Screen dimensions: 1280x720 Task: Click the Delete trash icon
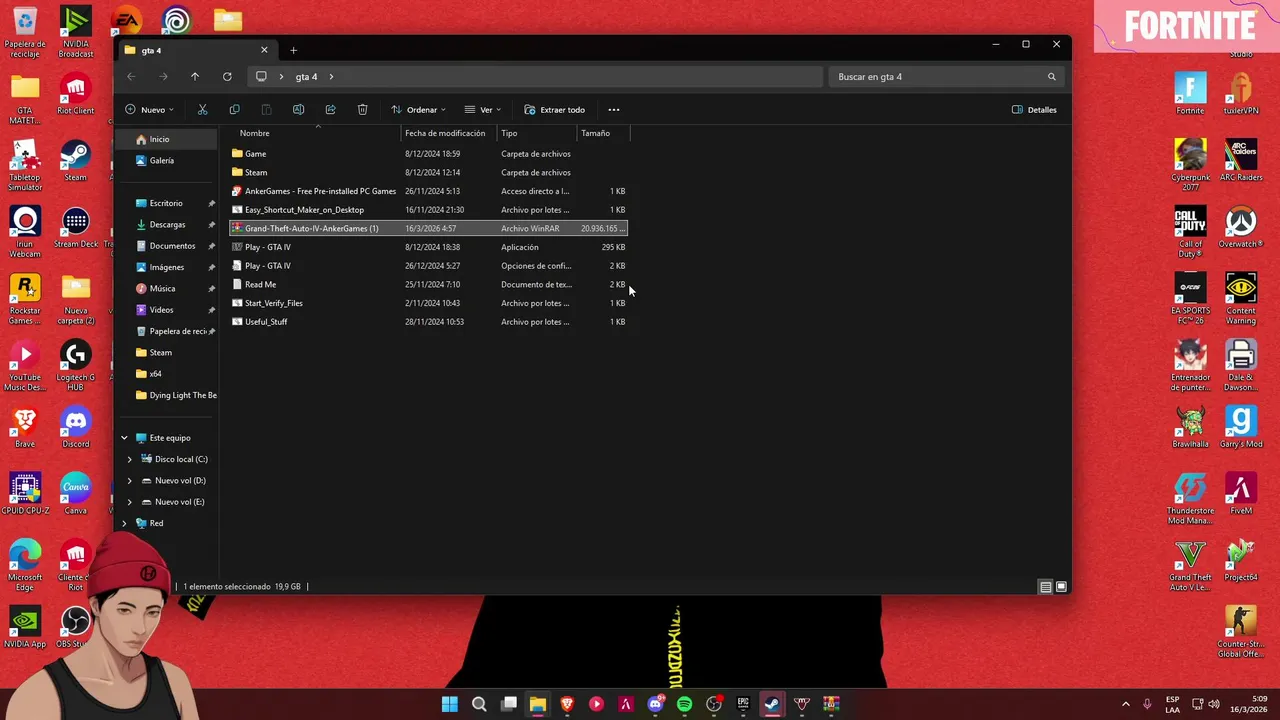[x=362, y=110]
